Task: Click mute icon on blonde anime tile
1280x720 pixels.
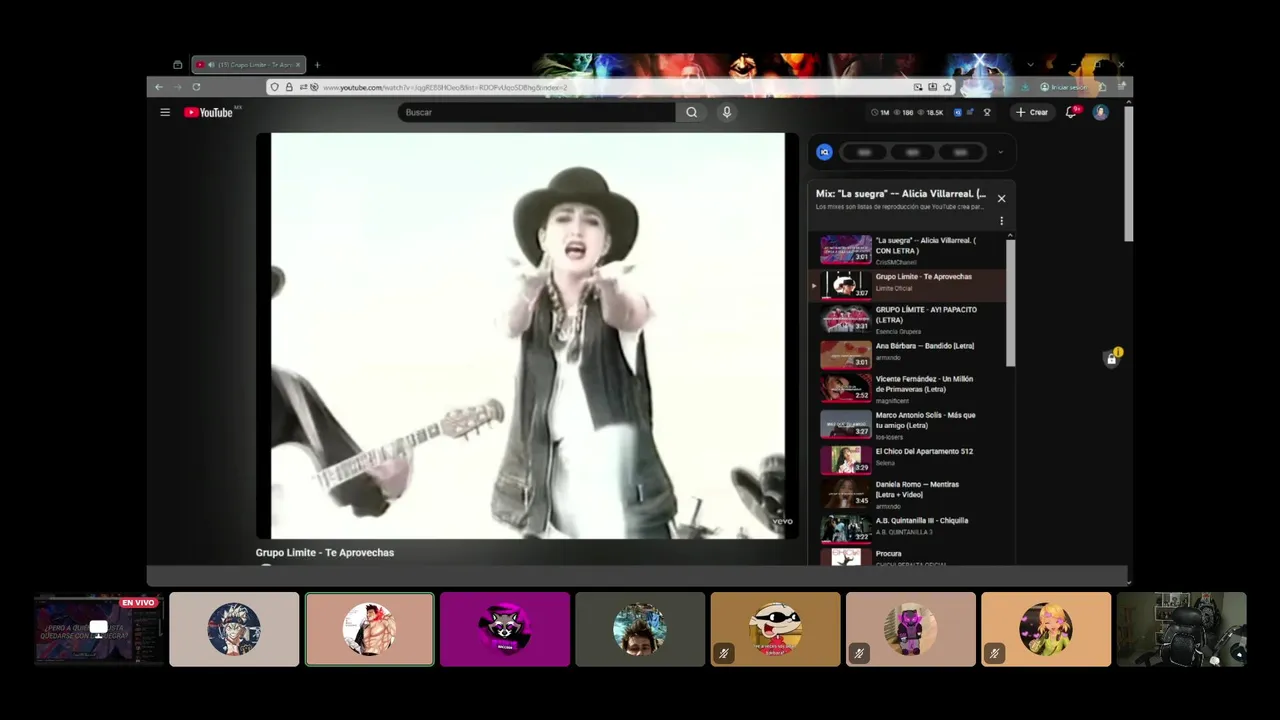Action: 993,654
